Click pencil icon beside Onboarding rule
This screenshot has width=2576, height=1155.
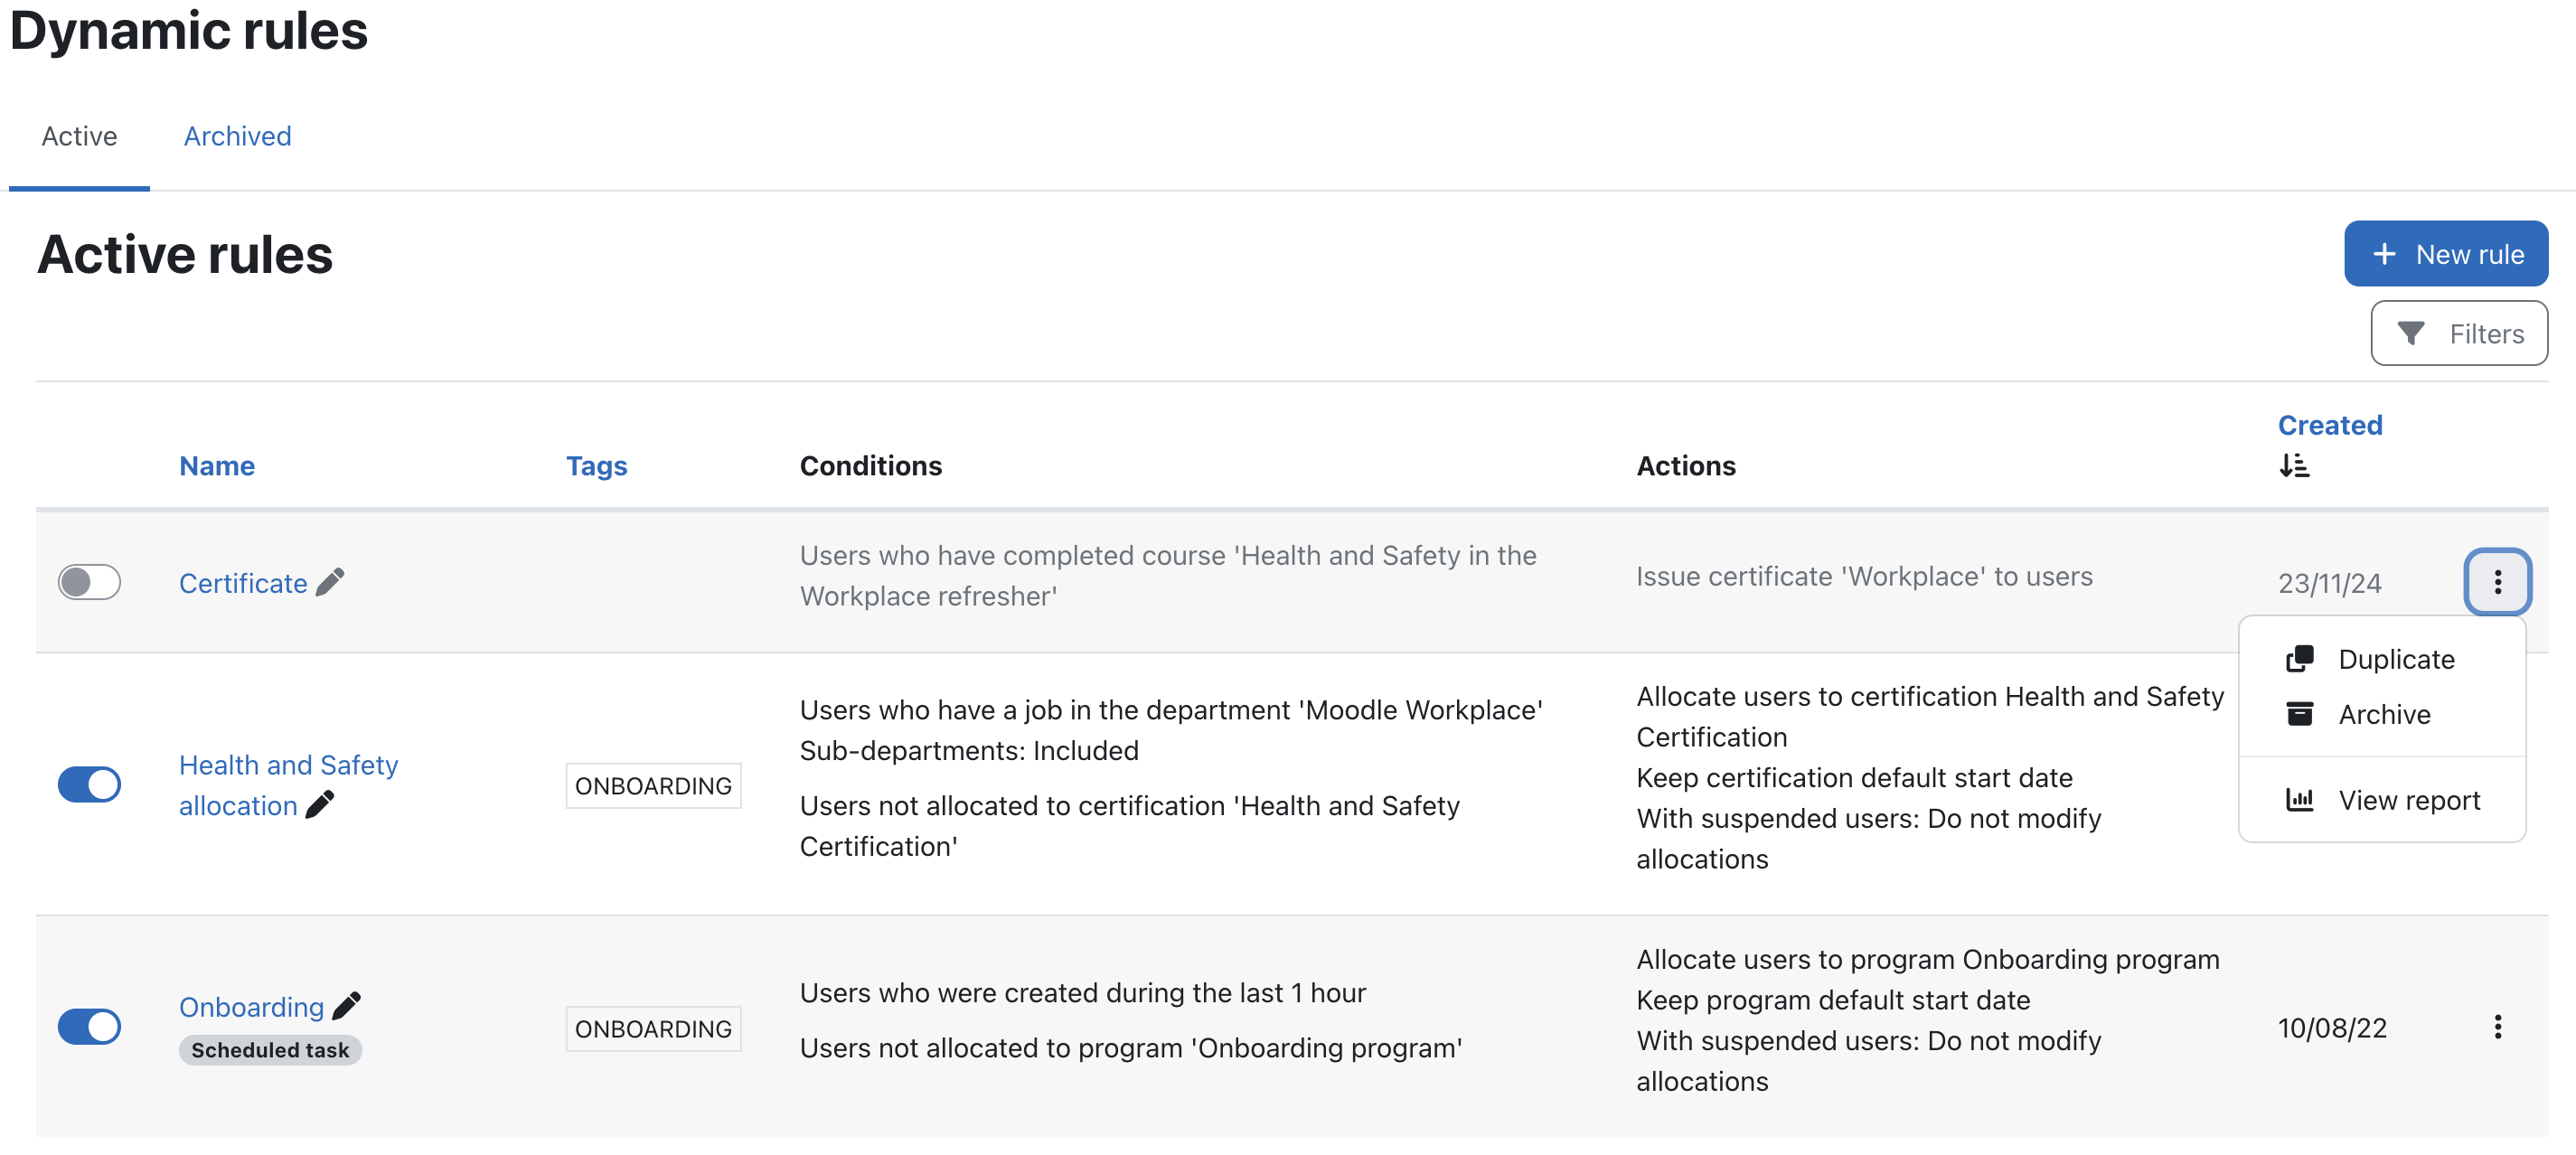click(346, 1006)
